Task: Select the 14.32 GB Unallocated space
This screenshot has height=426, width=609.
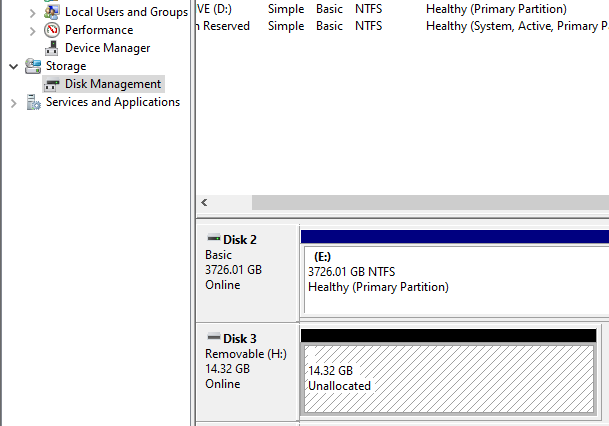Action: pos(450,378)
